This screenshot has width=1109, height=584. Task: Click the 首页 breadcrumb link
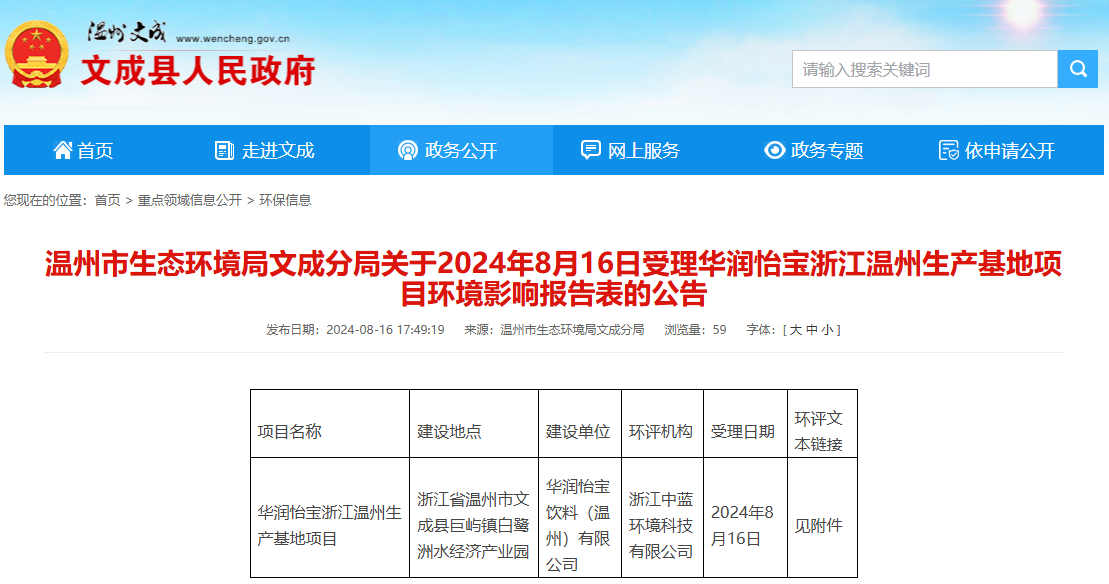click(x=107, y=200)
